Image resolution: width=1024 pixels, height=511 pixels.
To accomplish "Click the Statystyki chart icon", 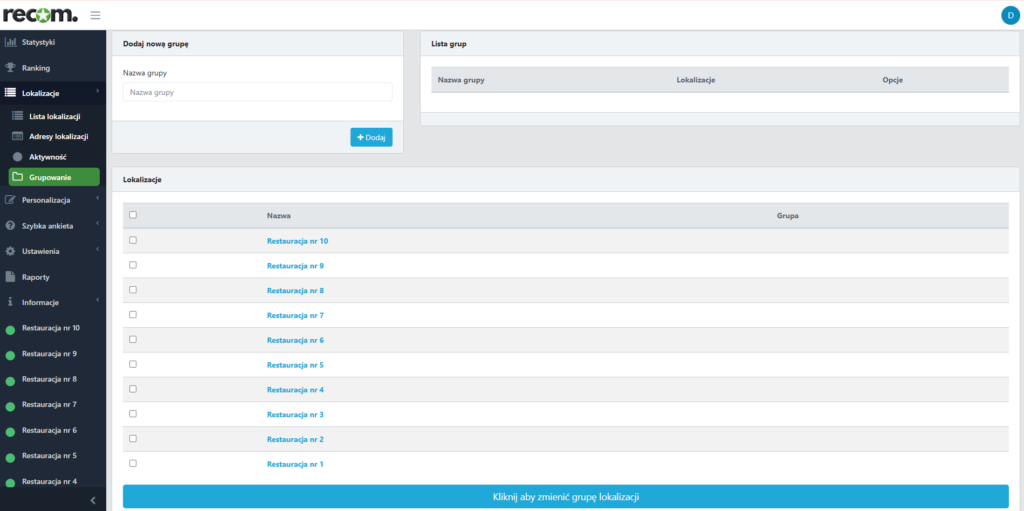I will click(11, 42).
